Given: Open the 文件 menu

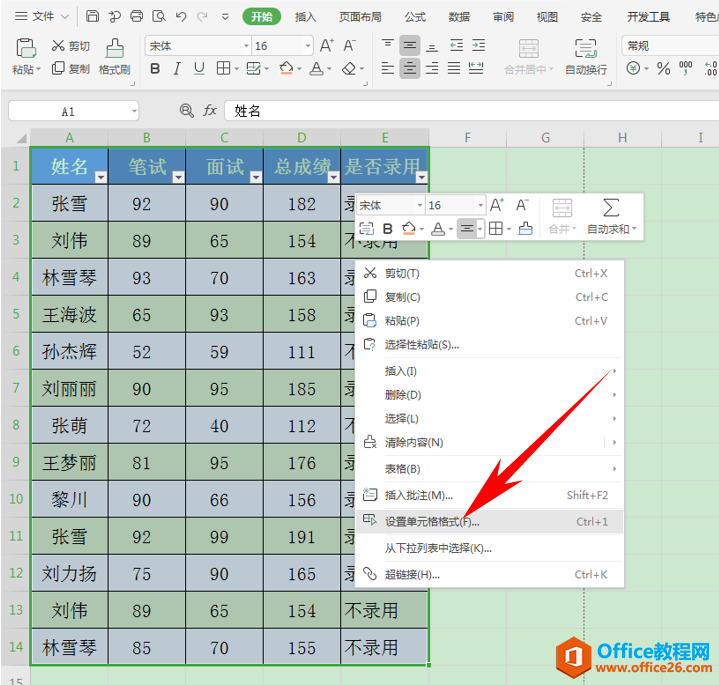Looking at the screenshot, I should click(x=42, y=17).
